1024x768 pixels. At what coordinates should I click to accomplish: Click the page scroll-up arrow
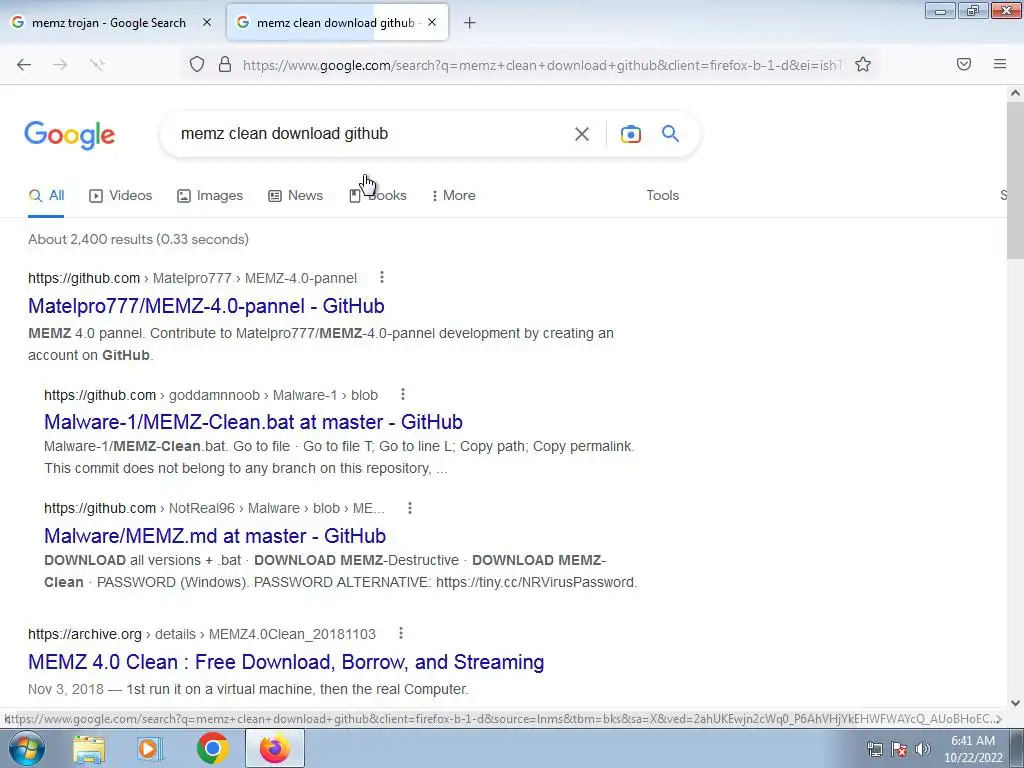coord(1015,93)
